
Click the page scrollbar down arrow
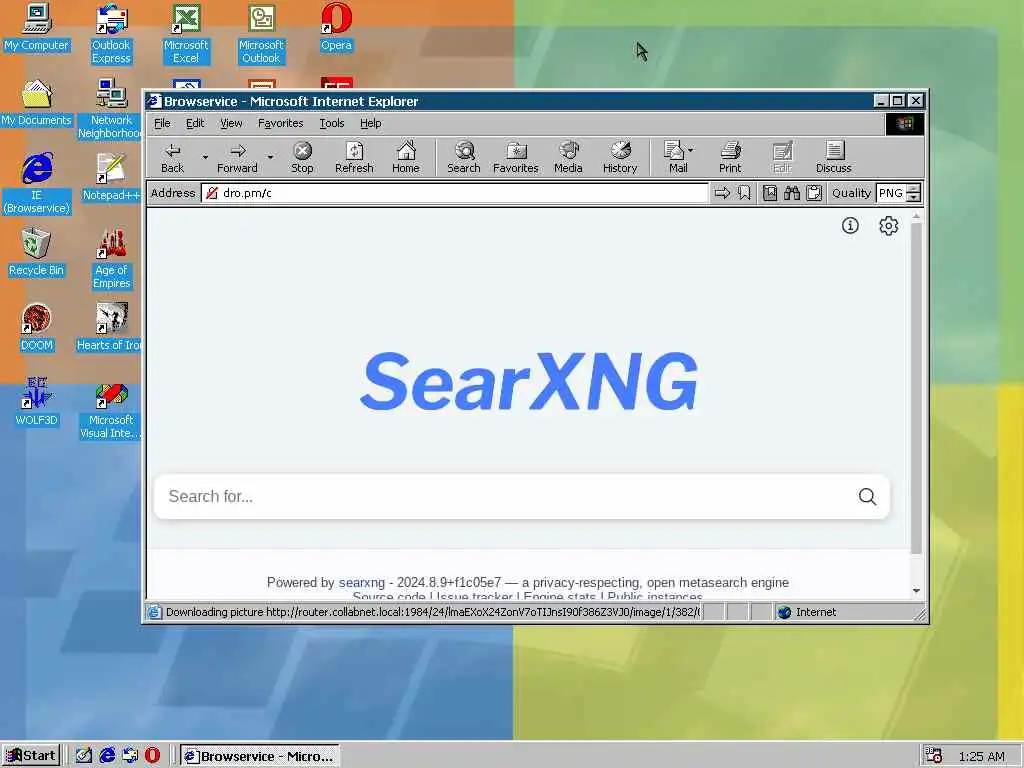(916, 590)
